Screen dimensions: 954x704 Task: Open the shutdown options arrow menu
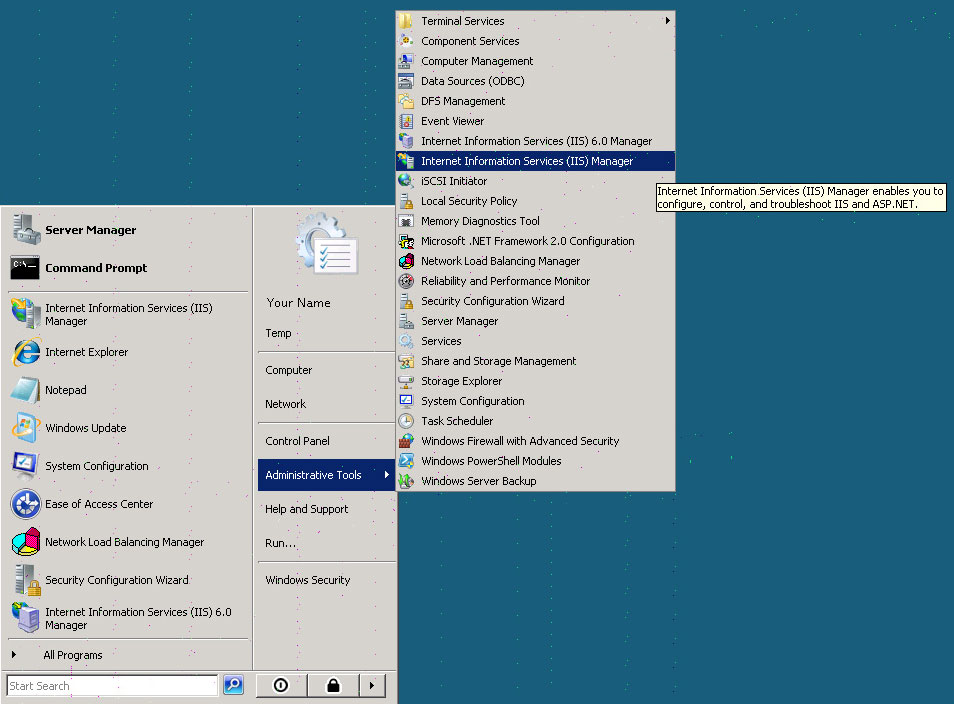tap(372, 685)
